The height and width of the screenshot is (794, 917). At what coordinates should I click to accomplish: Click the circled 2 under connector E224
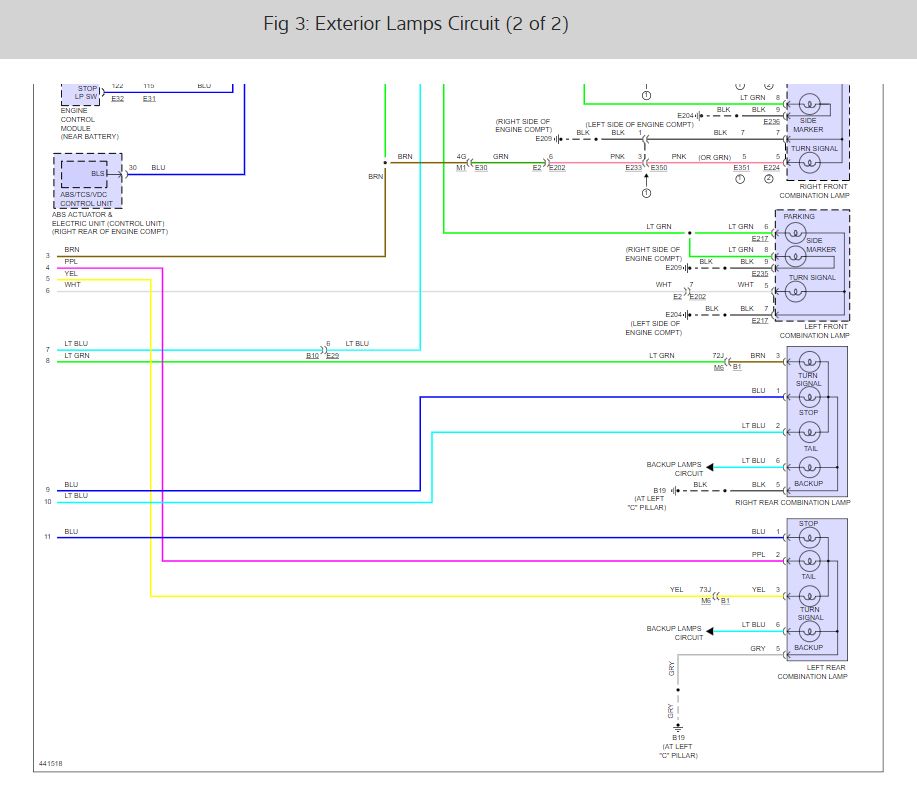click(x=768, y=179)
